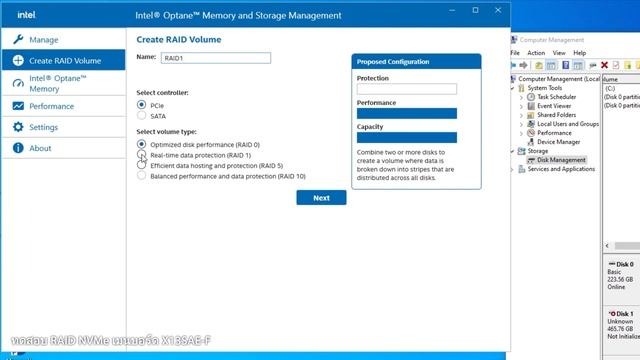Image resolution: width=640 pixels, height=360 pixels.
Task: Click Show/Hide Action Pane toolbar icon
Action: pyautogui.click(x=578, y=65)
